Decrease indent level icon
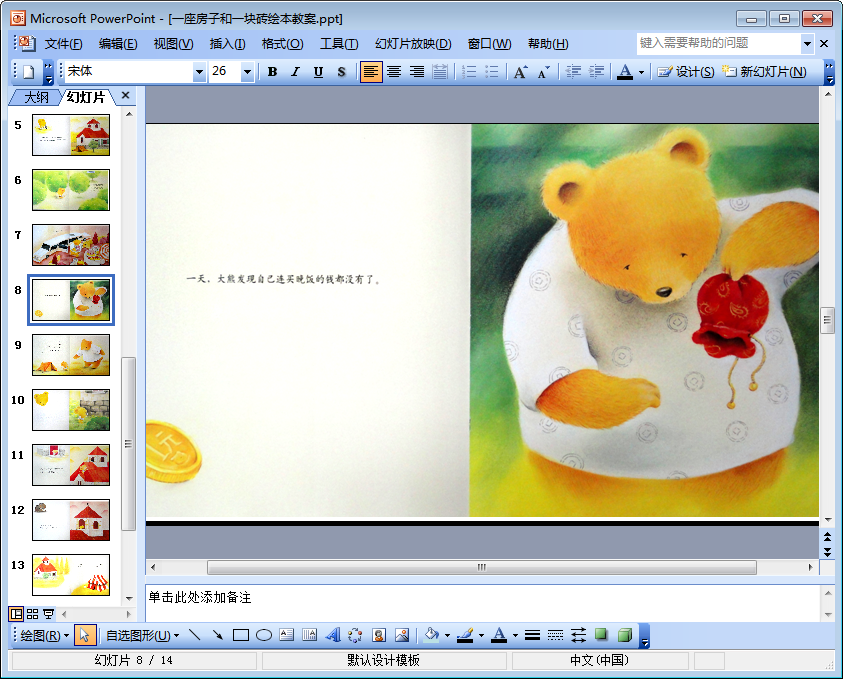 coord(573,72)
